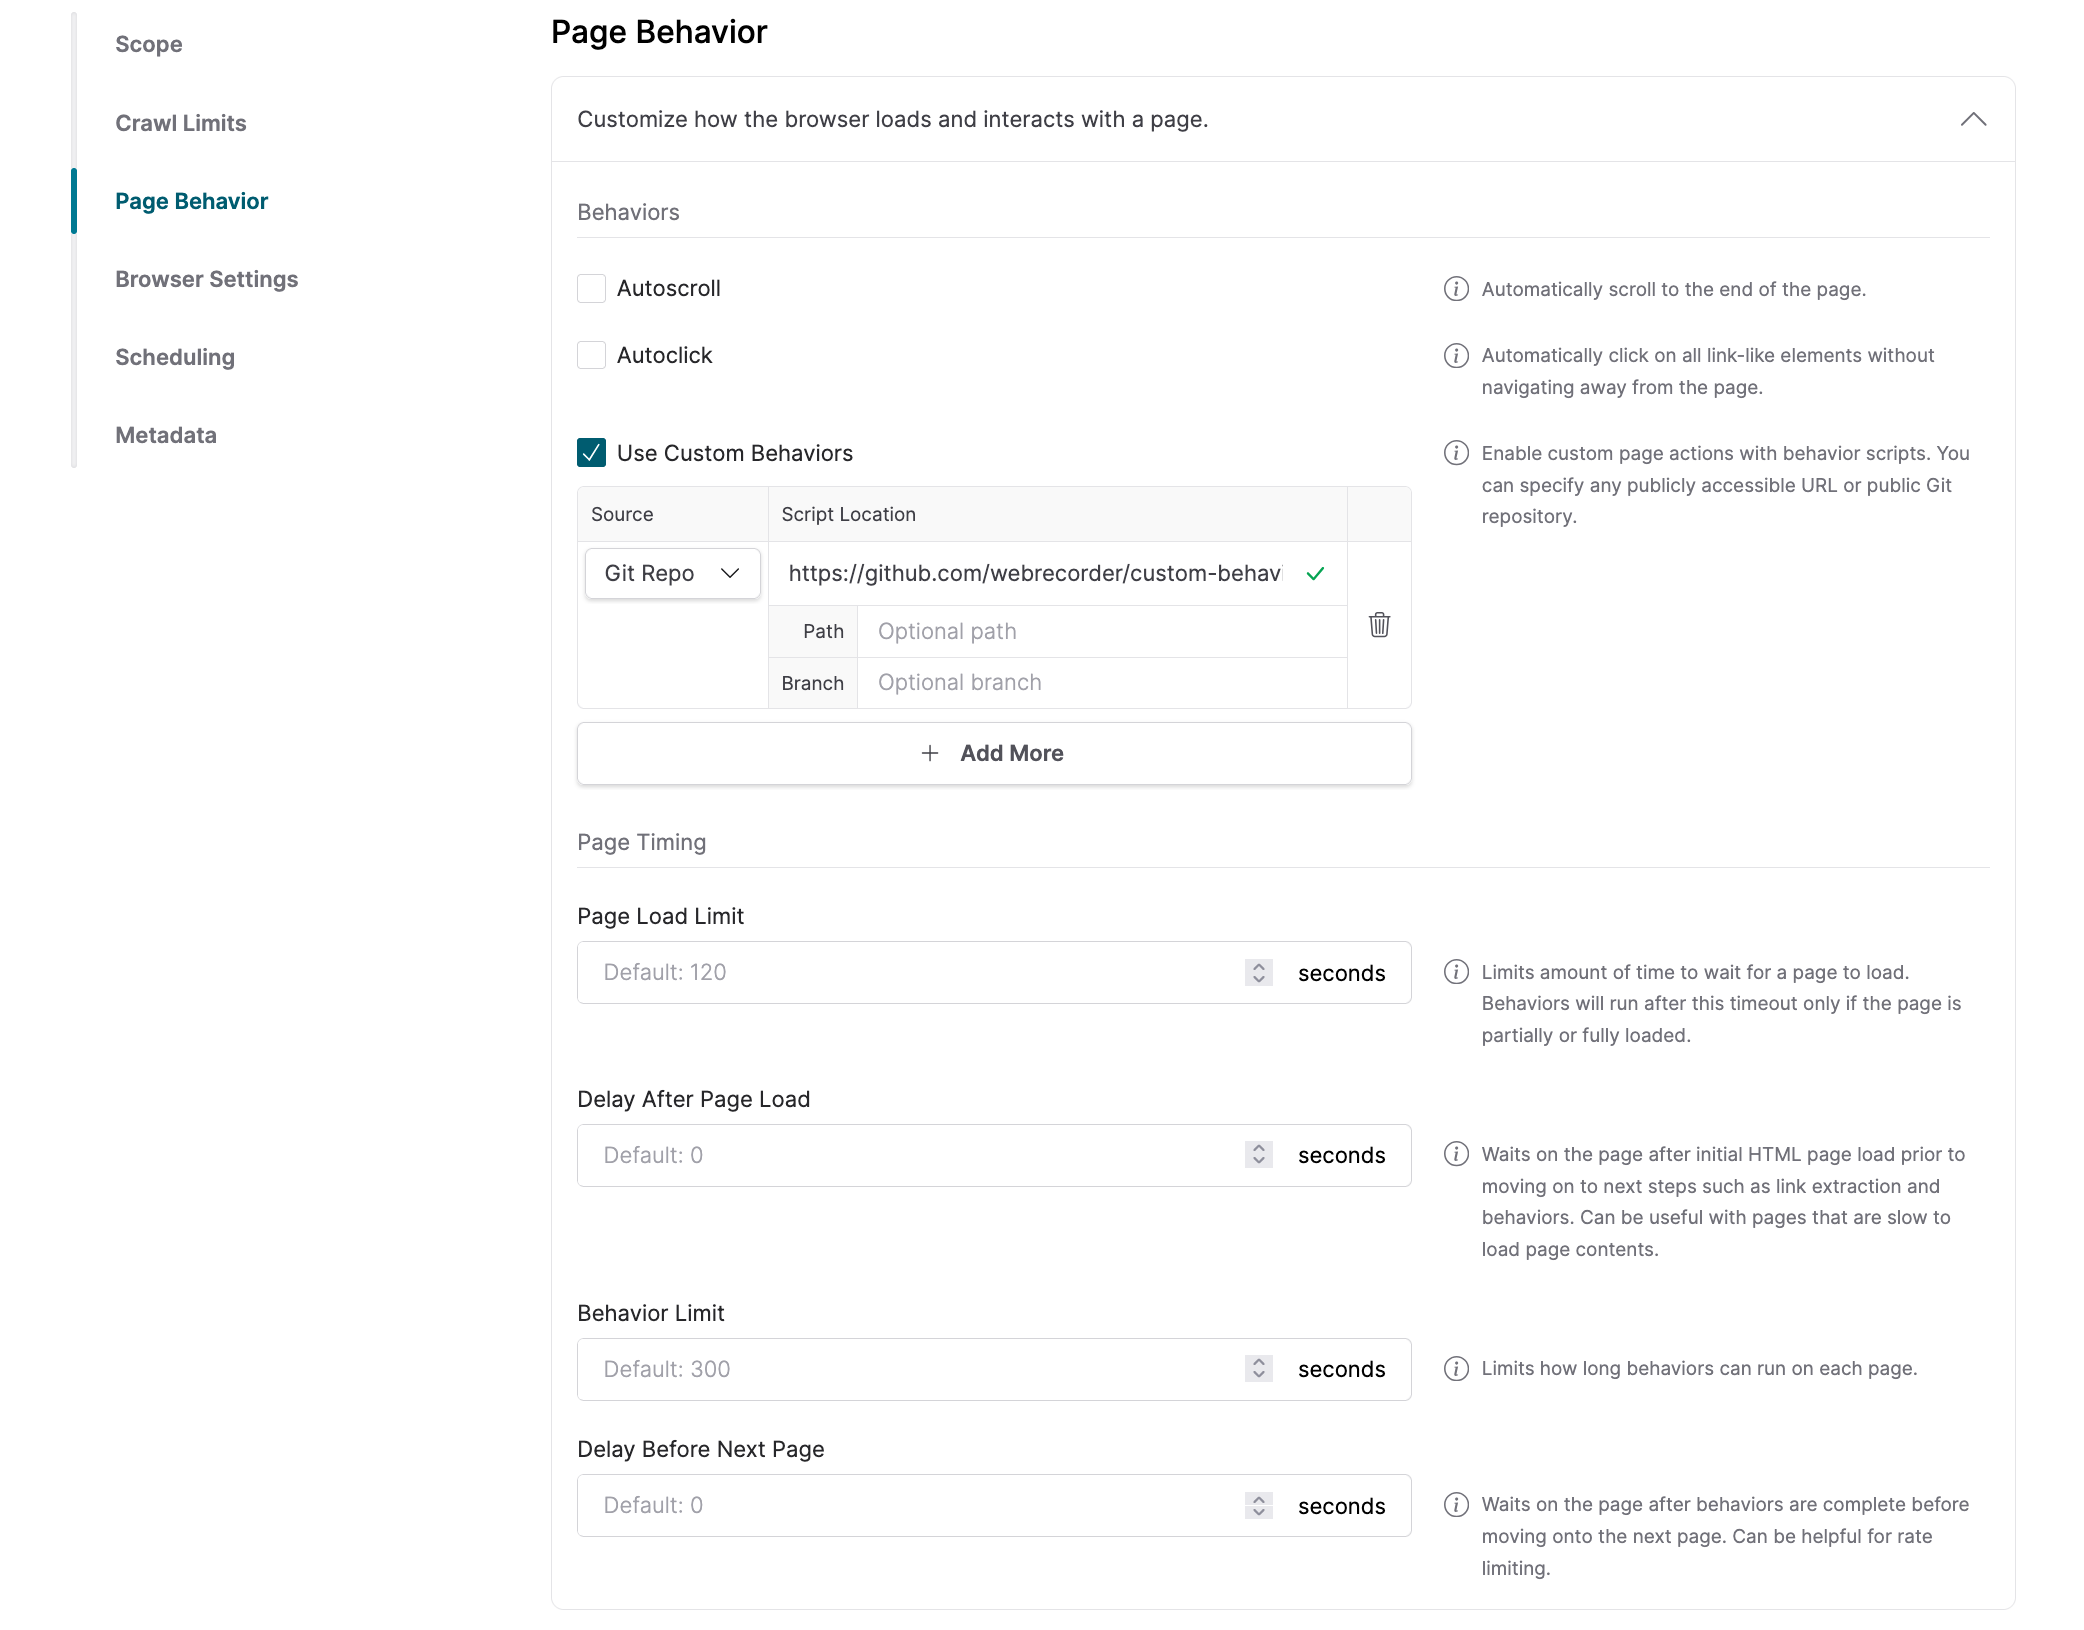This screenshot has height=1630, width=2084.
Task: Open the Git Repo source dropdown
Action: point(672,573)
